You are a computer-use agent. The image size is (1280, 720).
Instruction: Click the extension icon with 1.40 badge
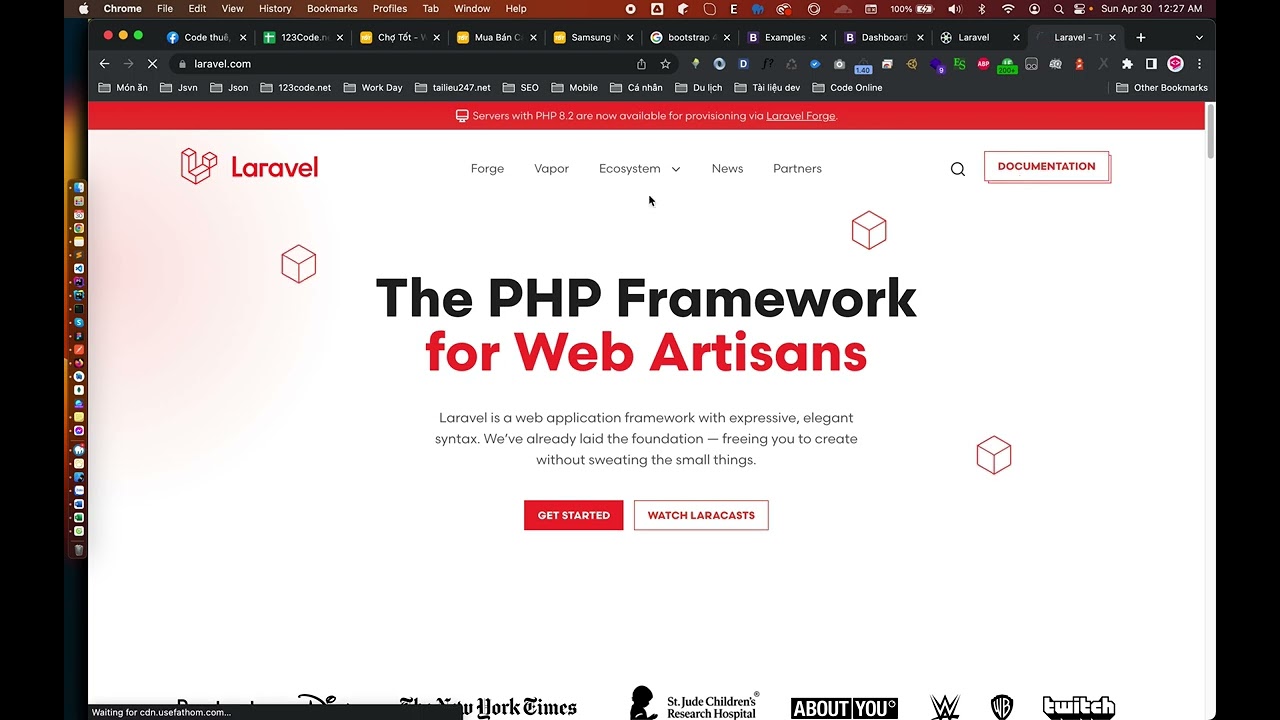click(862, 66)
